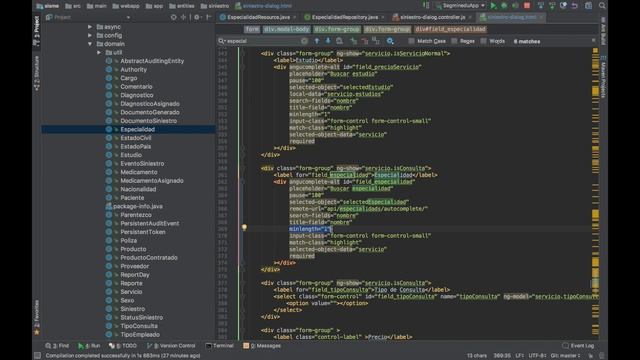Switch to the EspecialidadRepository.java tab
The width and height of the screenshot is (640, 360).
pyautogui.click(x=344, y=17)
